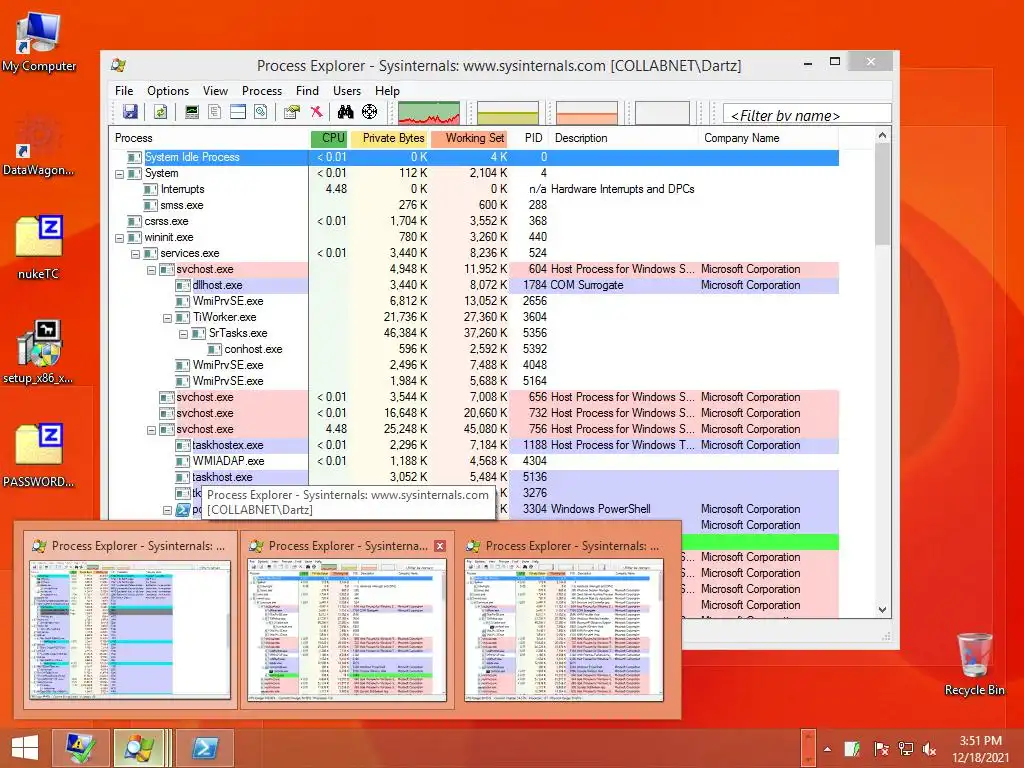This screenshot has height=768, width=1024.
Task: Collapse the Windows PowerShell tree node
Action: point(167,510)
